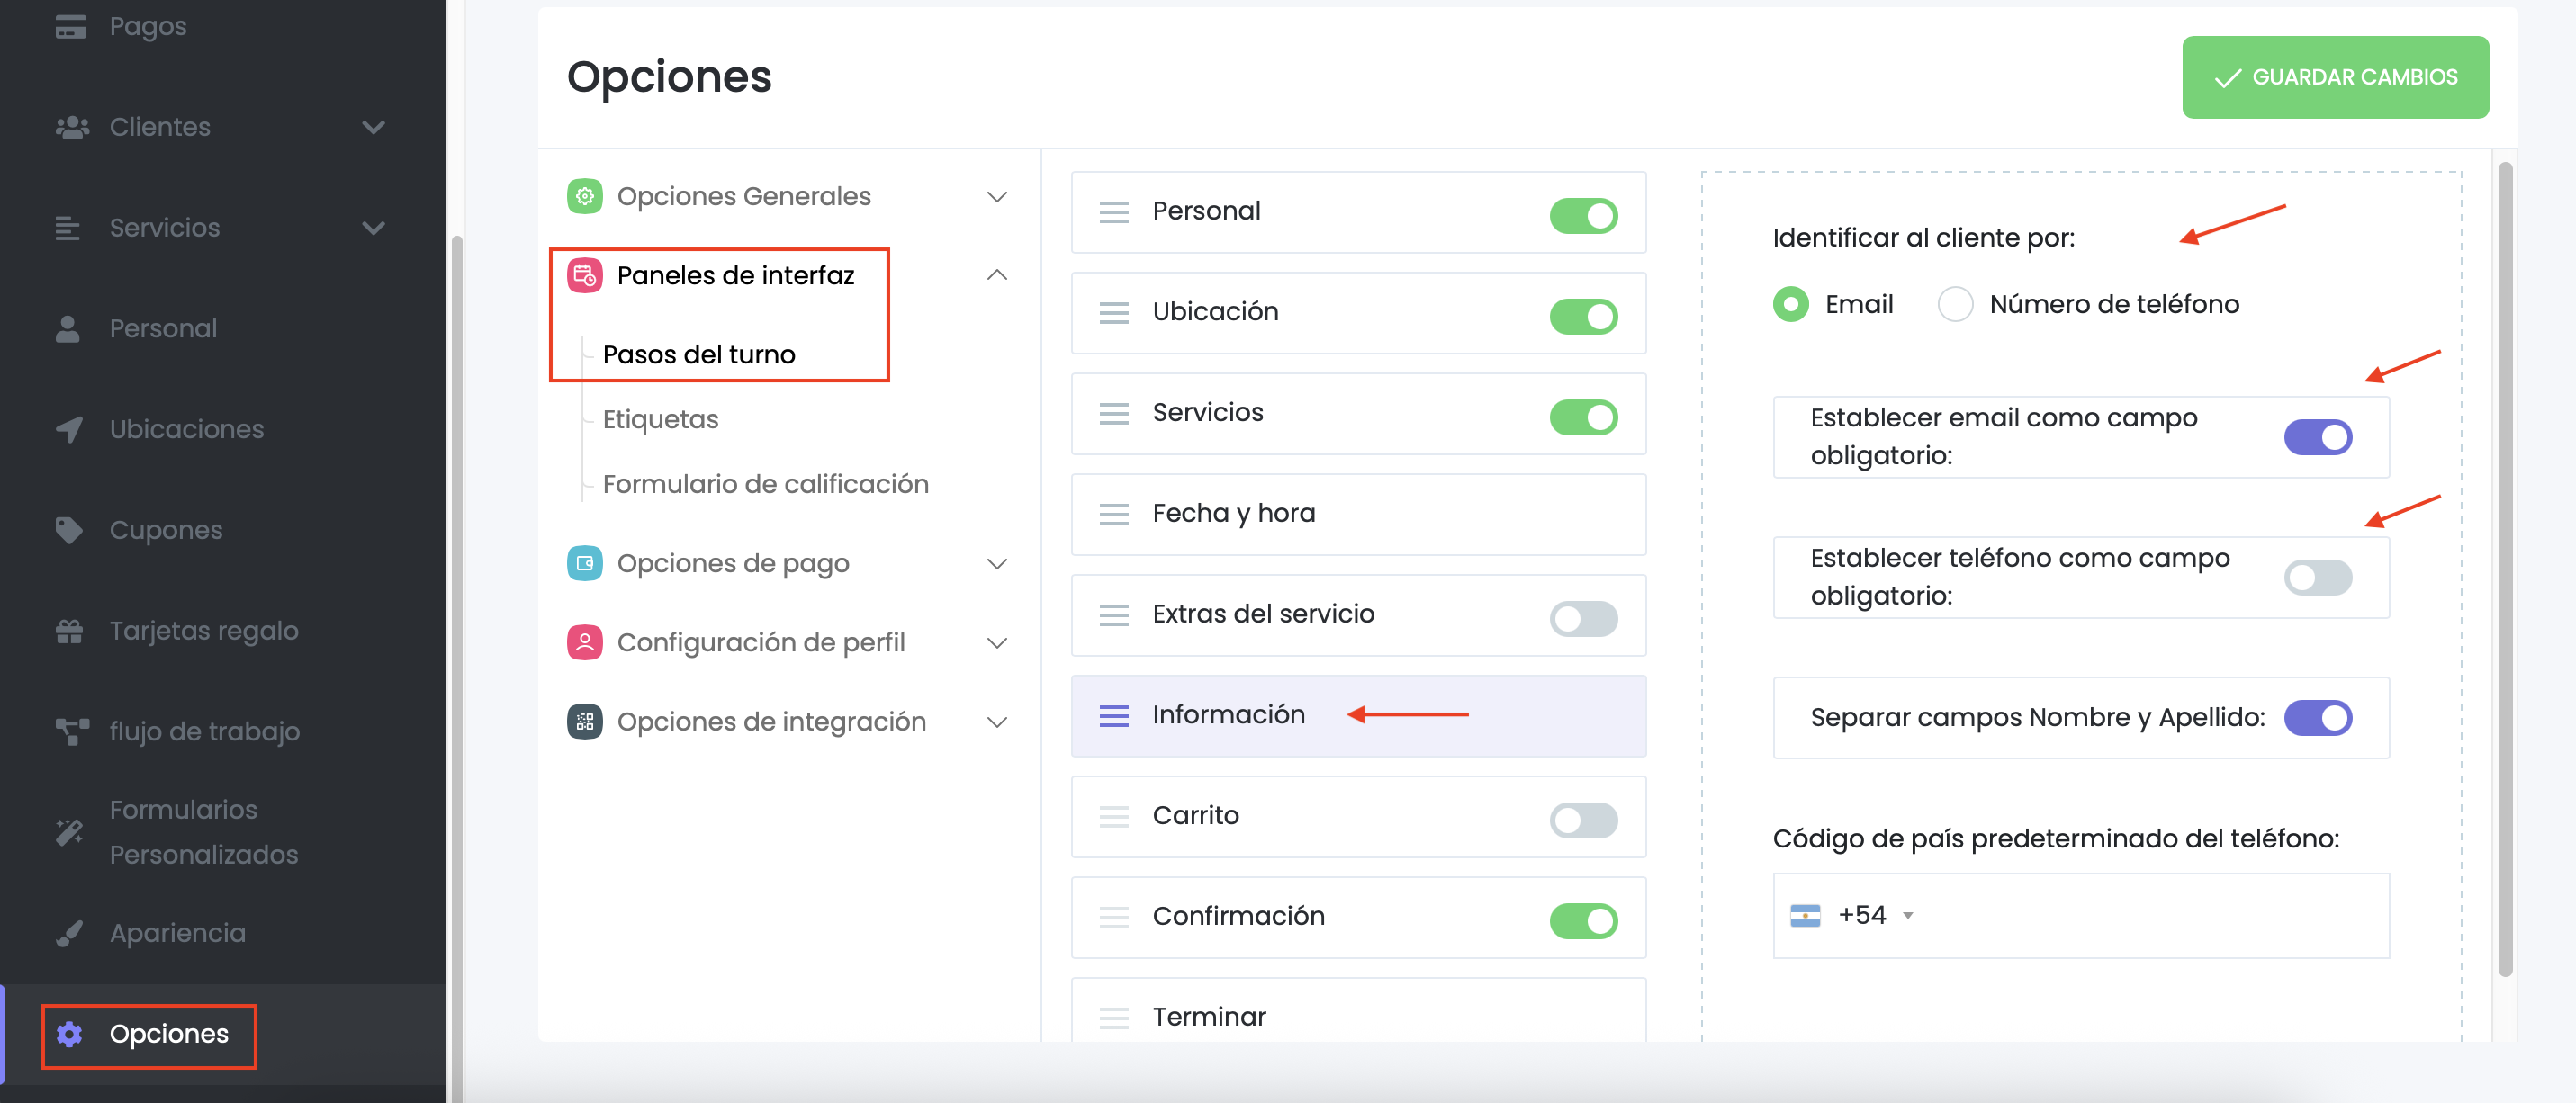Image resolution: width=2576 pixels, height=1103 pixels.
Task: Open Etiquetas submenu item
Action: [x=660, y=419]
